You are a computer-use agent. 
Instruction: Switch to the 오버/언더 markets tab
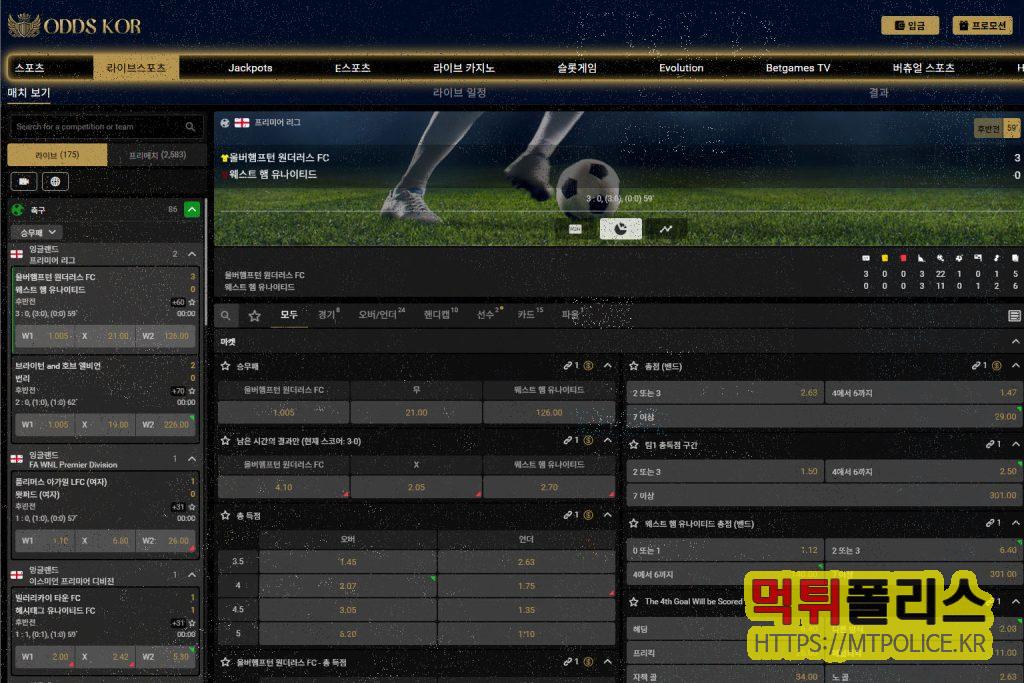coord(381,315)
